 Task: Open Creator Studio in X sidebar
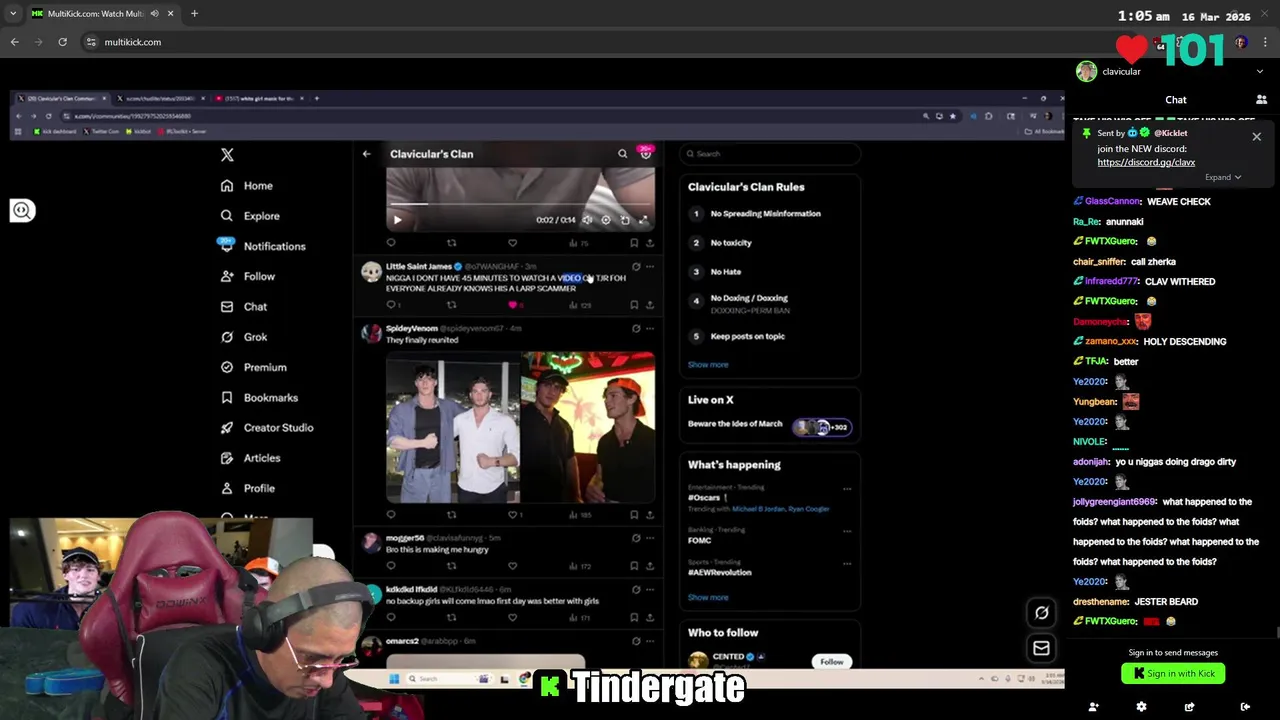(266, 428)
